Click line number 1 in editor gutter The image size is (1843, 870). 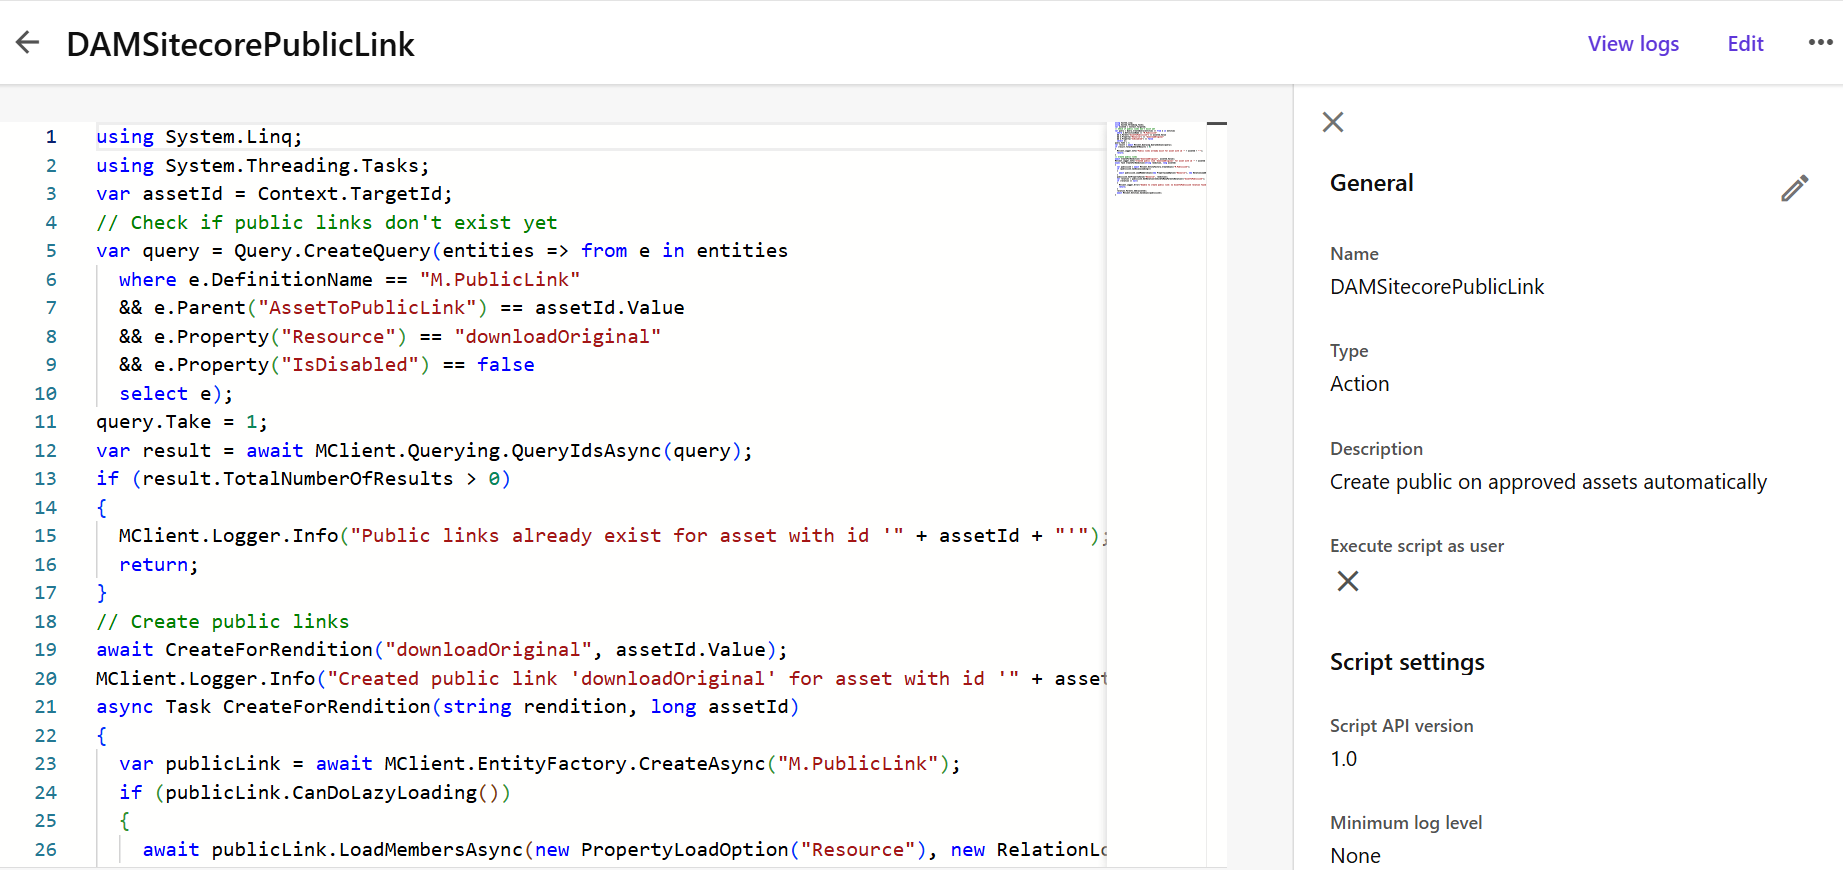tap(51, 137)
